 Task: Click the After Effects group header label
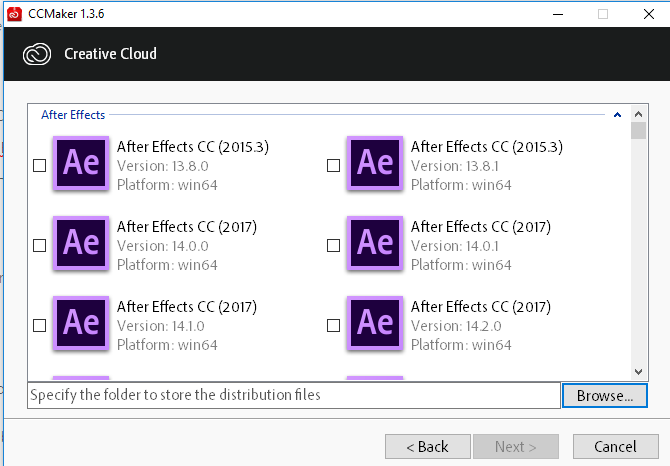(73, 115)
